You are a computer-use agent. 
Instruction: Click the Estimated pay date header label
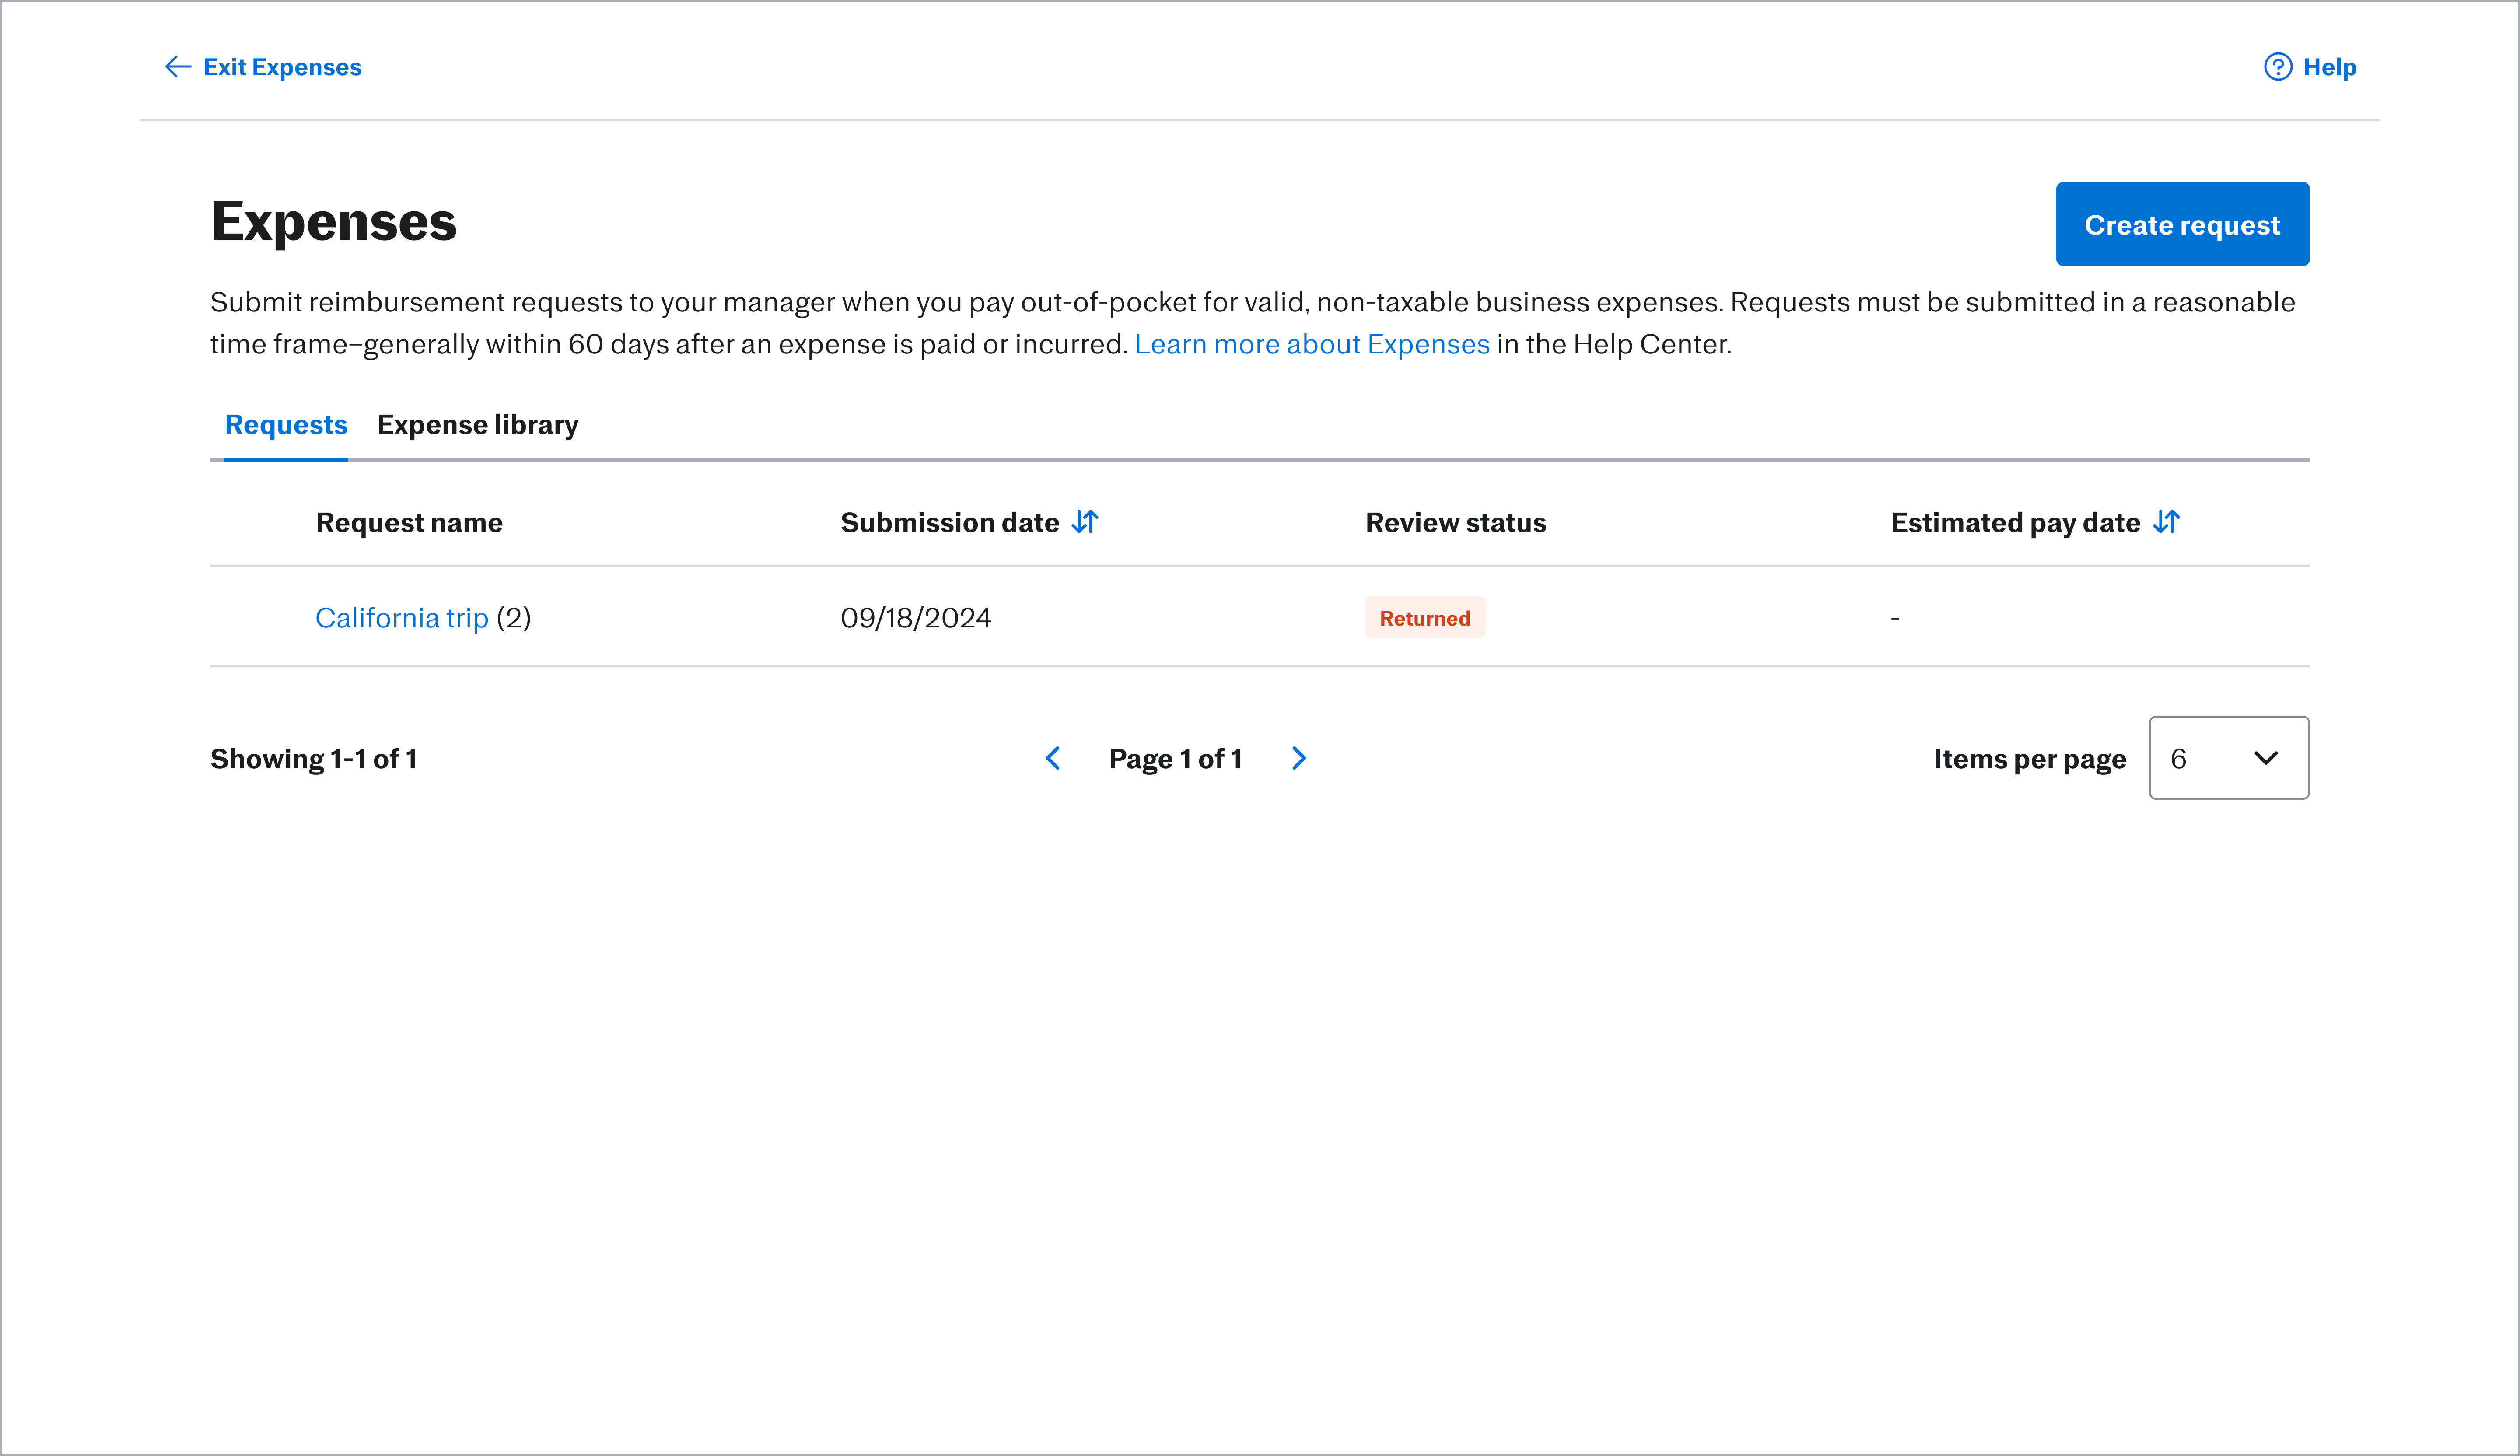(2015, 522)
